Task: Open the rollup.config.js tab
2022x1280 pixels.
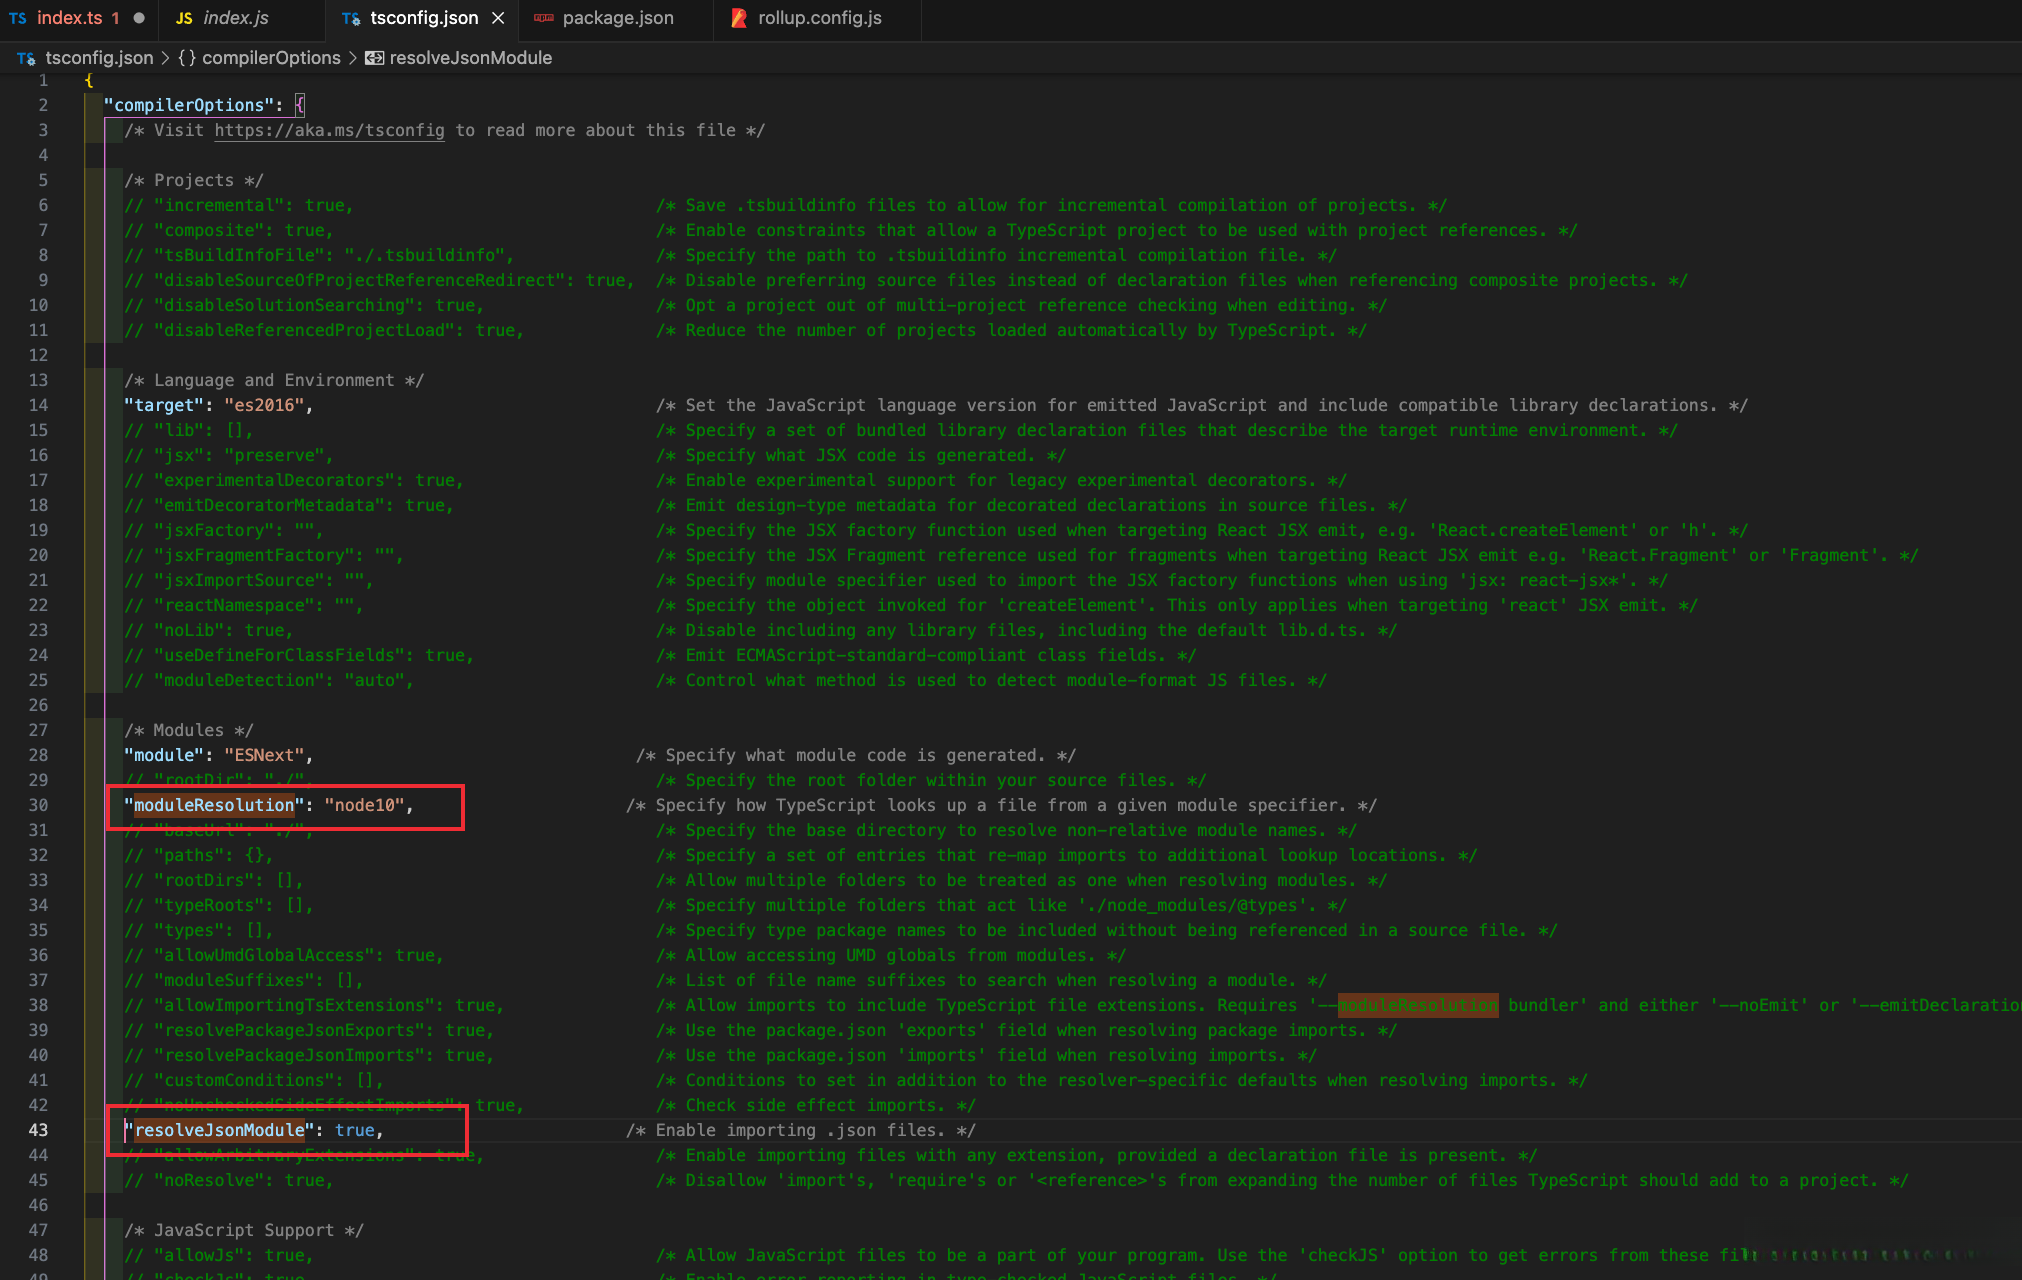Action: click(819, 18)
